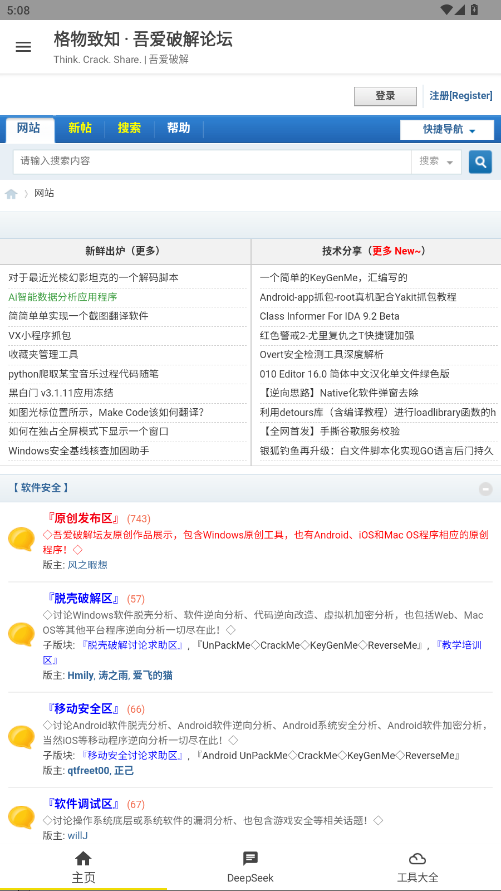Open the 工具大全 cloud icon

tap(417, 858)
